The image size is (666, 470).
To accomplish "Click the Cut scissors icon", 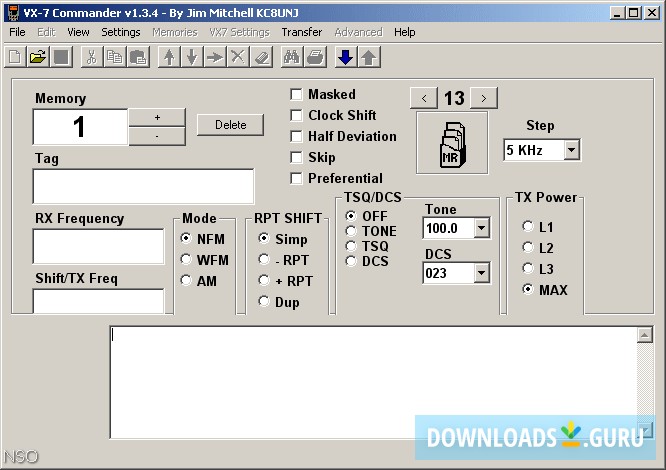I will (91, 57).
